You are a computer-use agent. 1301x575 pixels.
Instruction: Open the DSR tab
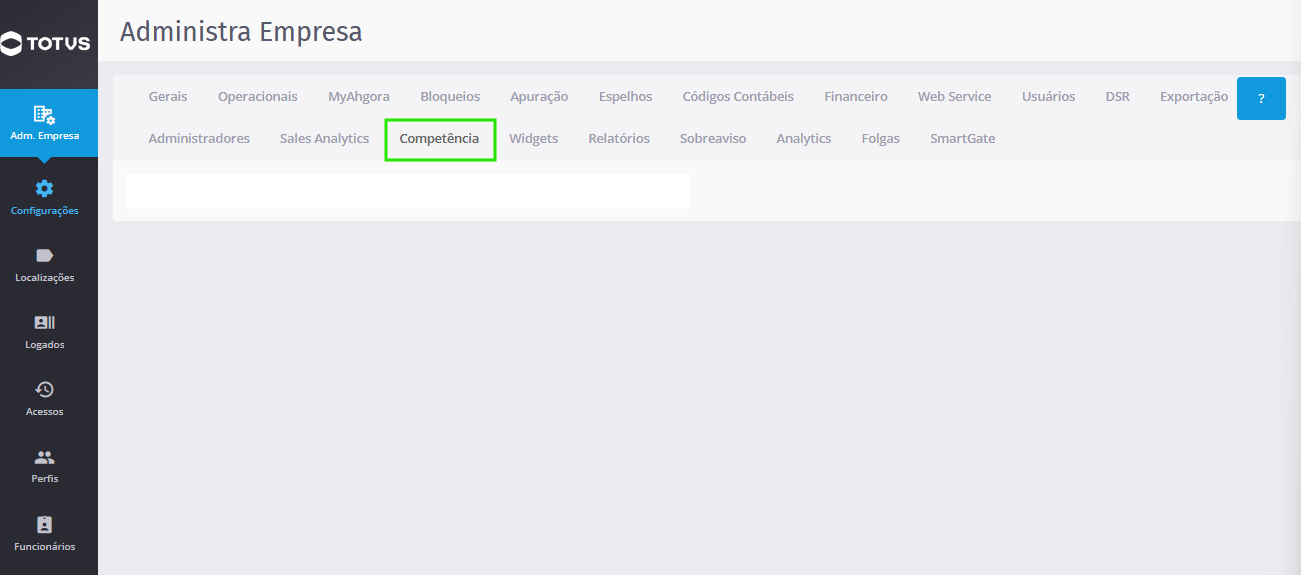pos(1118,96)
